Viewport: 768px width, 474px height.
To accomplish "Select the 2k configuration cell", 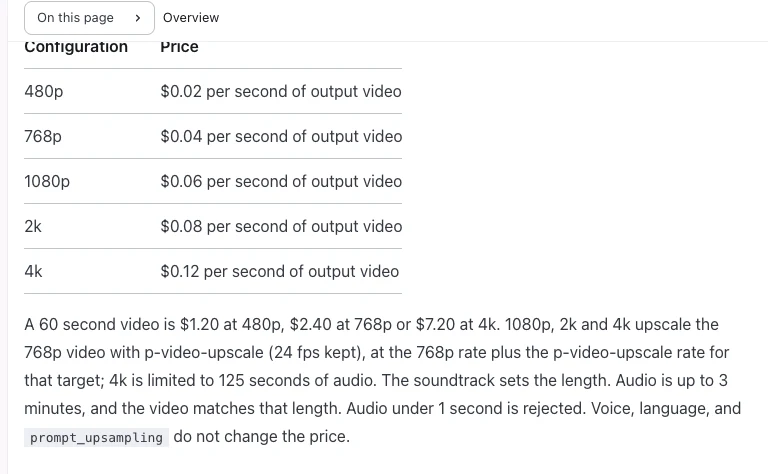I will point(33,226).
